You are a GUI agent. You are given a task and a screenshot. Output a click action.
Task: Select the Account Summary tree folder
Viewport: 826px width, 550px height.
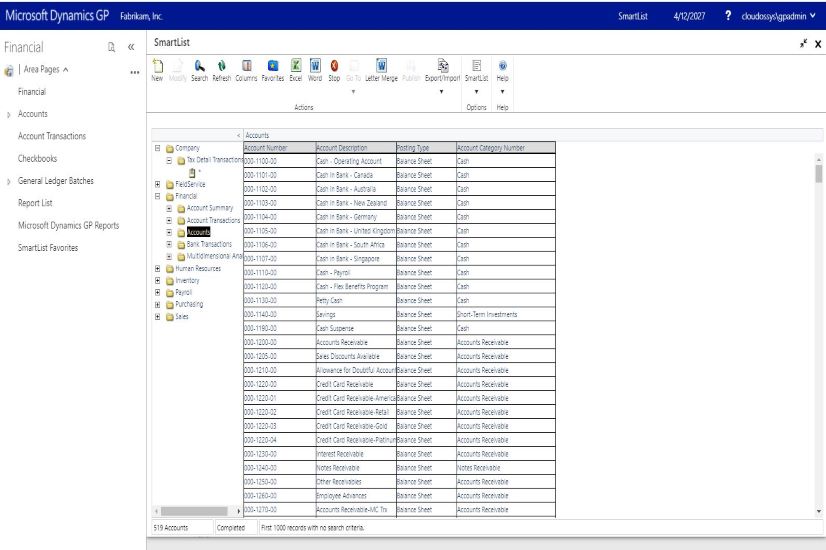(210, 208)
